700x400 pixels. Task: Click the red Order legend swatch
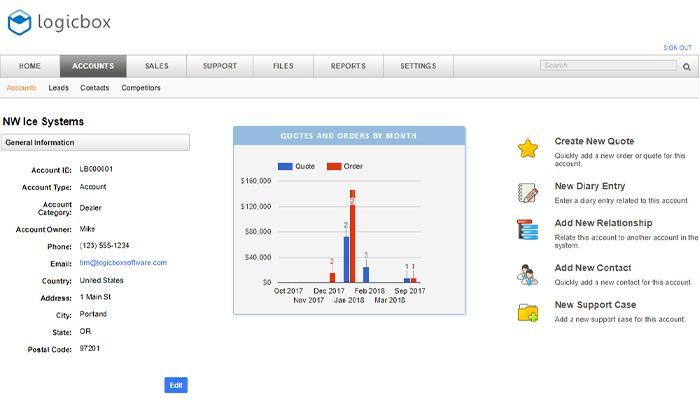(x=334, y=167)
